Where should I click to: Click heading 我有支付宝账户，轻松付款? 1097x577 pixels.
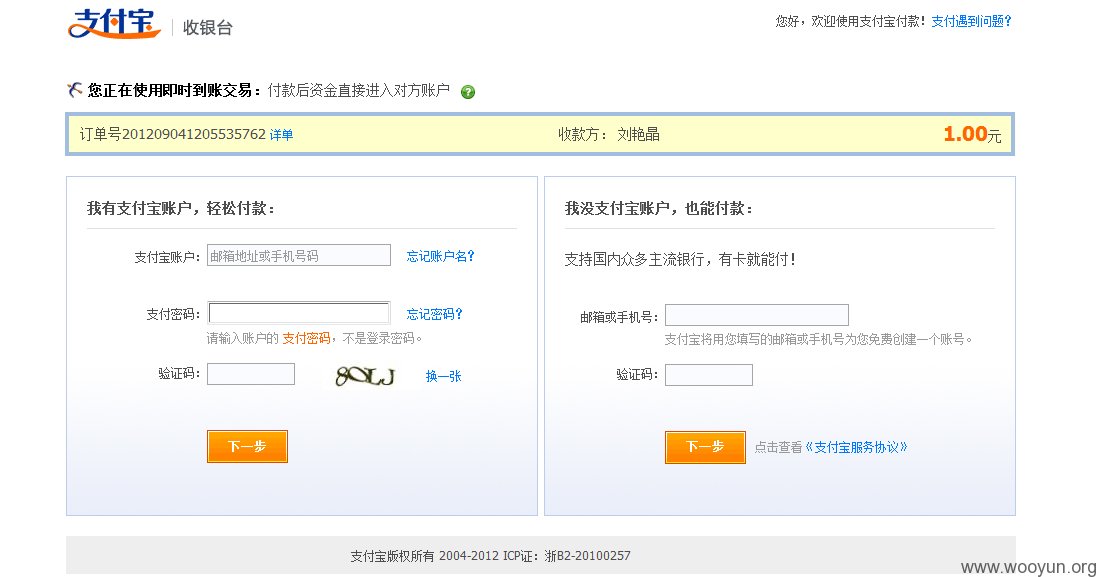pos(181,208)
